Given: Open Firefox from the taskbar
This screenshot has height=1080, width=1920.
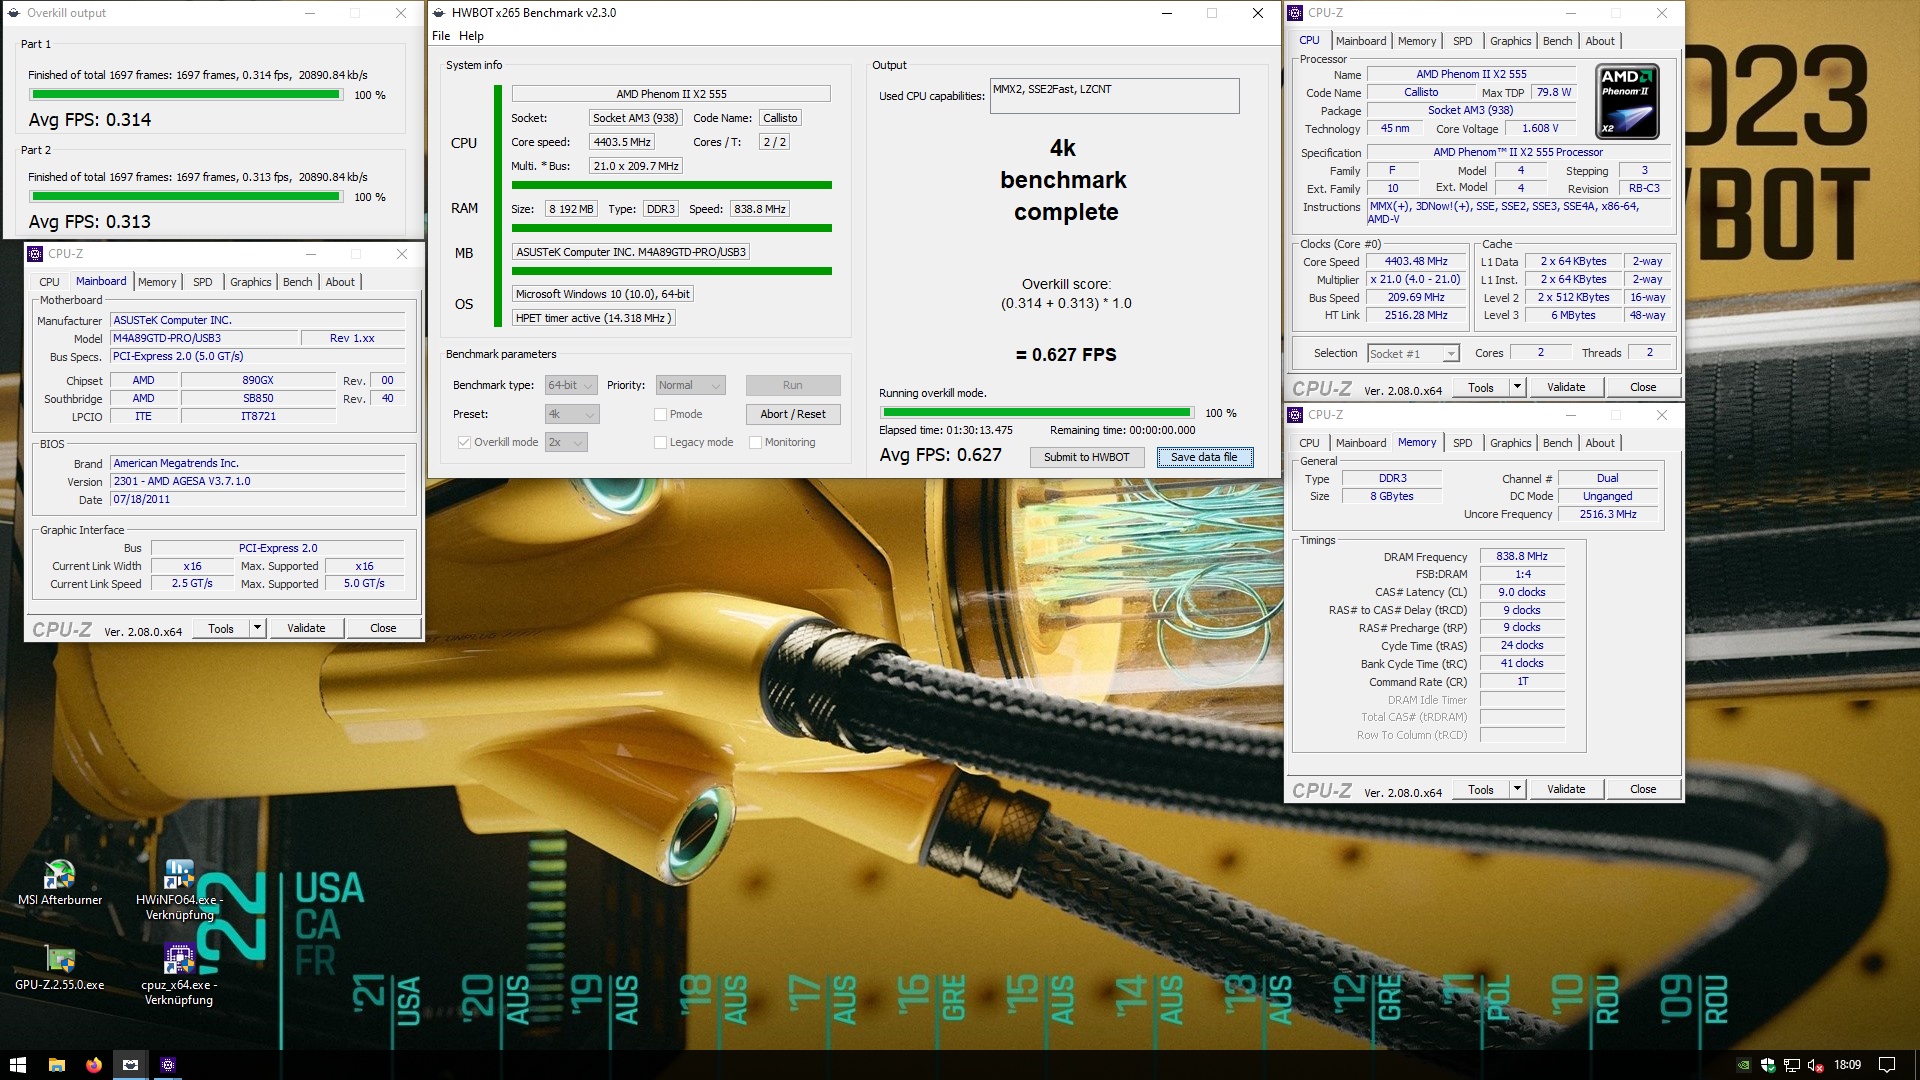Looking at the screenshot, I should [93, 1065].
